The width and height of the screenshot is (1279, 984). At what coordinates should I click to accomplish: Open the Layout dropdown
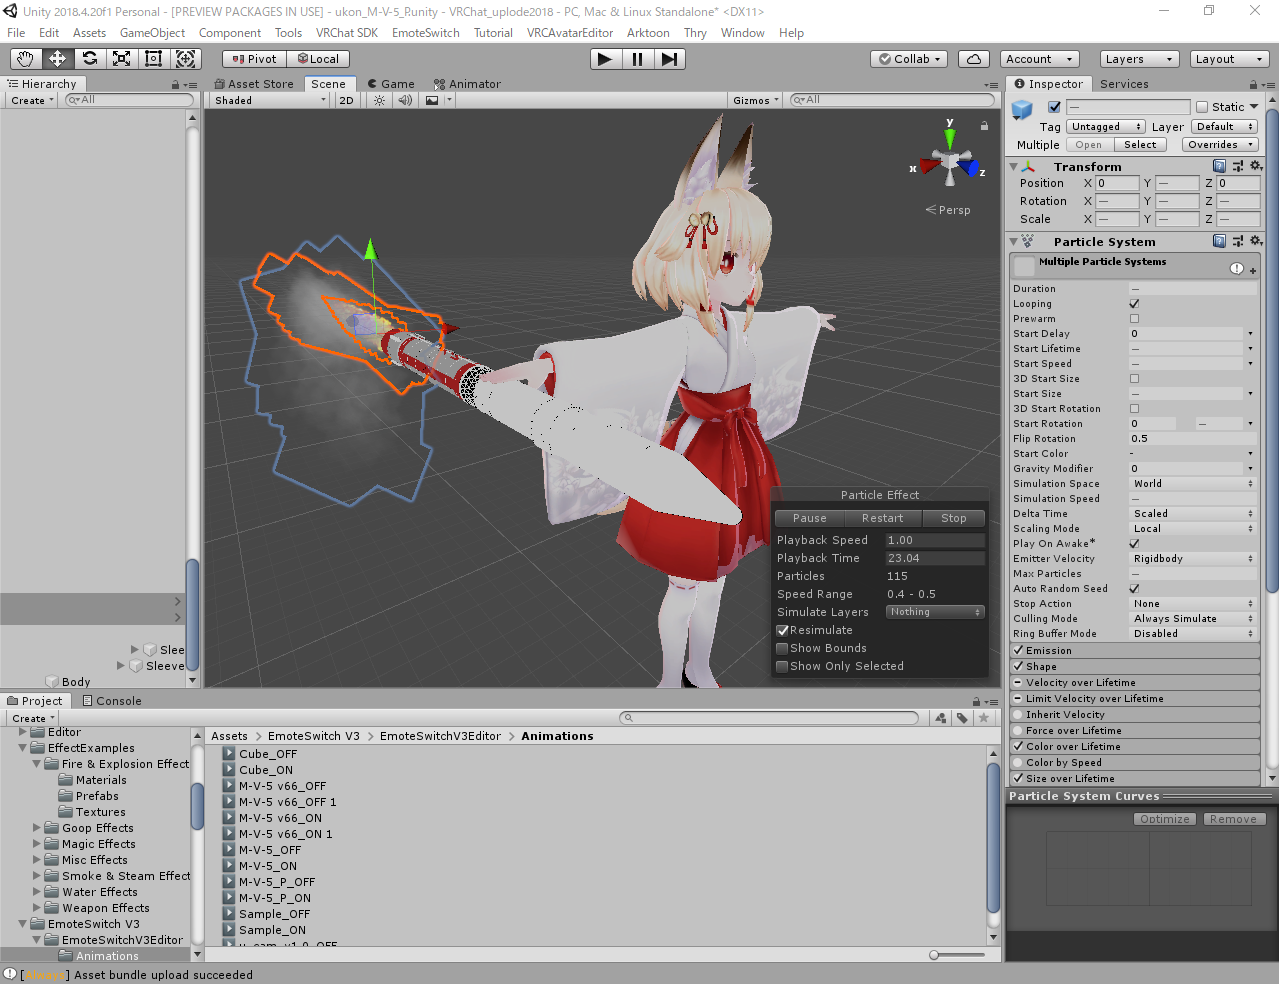pos(1229,59)
